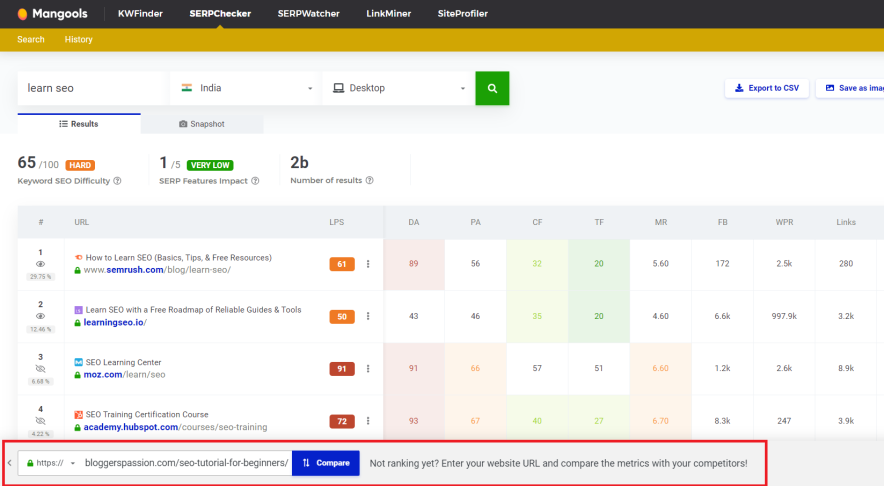Click the VERY LOW impact badge
The image size is (884, 486).
point(210,165)
